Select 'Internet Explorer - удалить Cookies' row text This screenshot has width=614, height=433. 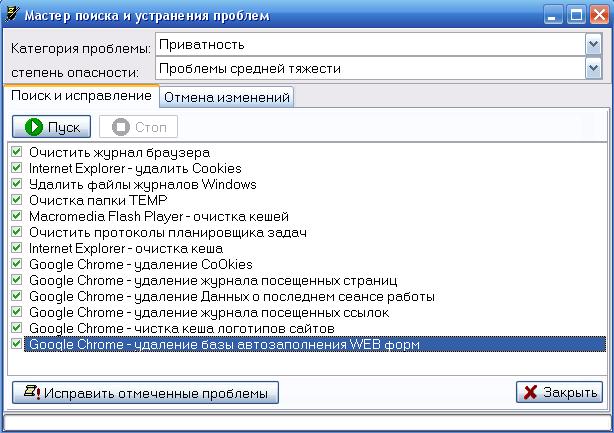[x=135, y=168]
